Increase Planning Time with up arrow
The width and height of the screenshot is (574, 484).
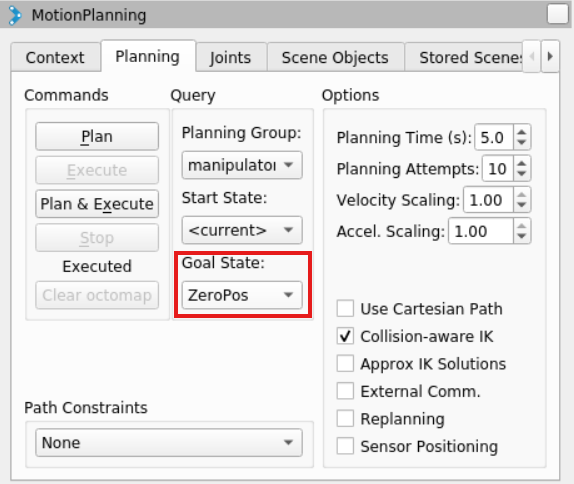pos(522,132)
